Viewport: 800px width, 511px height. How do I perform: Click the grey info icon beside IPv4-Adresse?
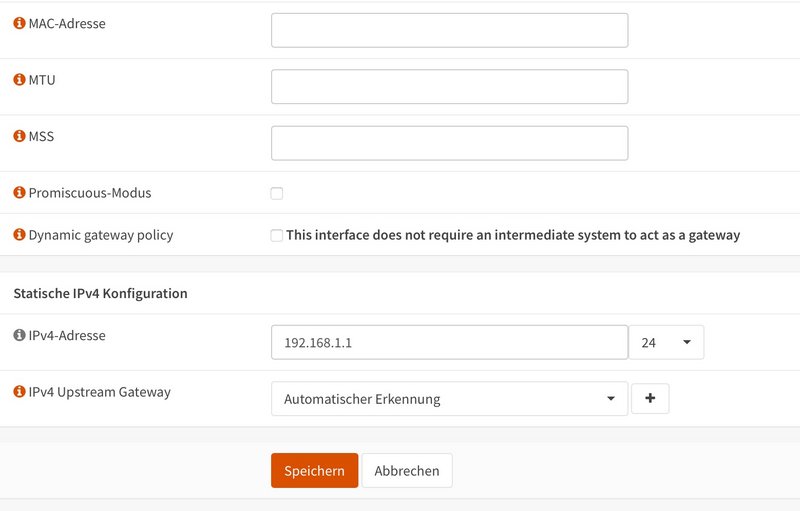19,335
